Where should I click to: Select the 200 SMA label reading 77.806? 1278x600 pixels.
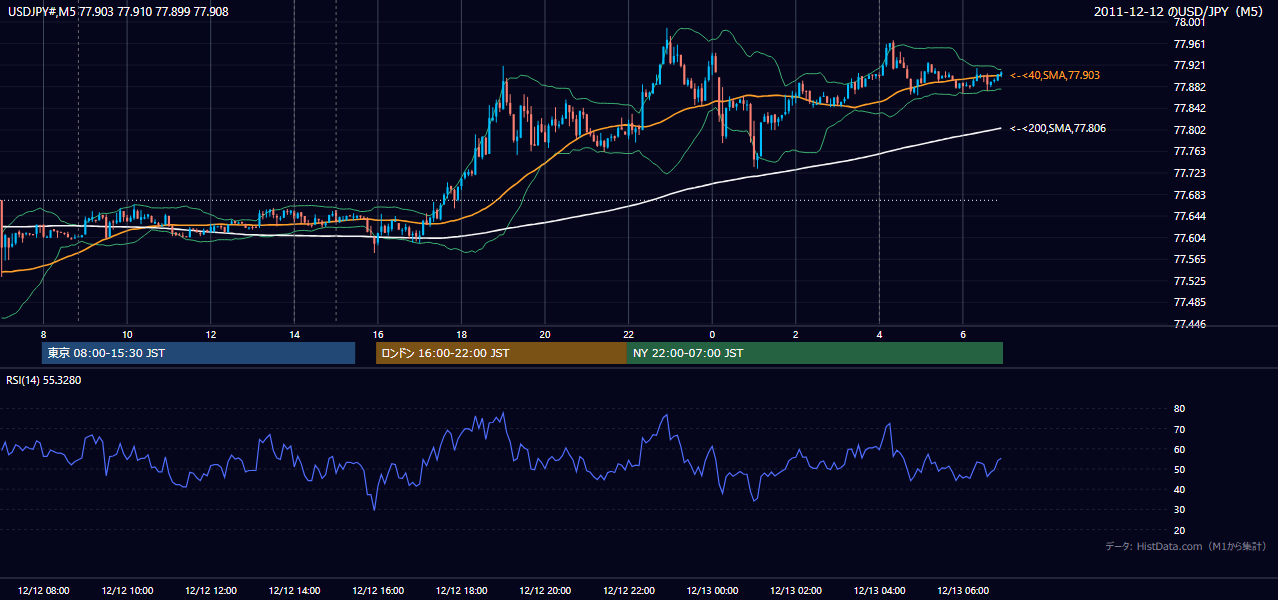click(1058, 128)
